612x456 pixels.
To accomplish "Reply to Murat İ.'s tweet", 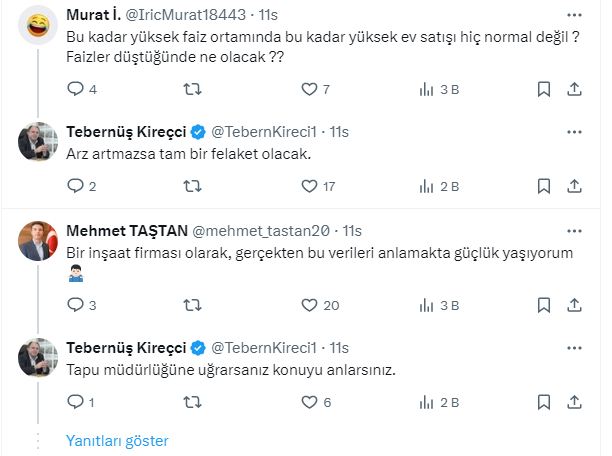I will [x=75, y=89].
